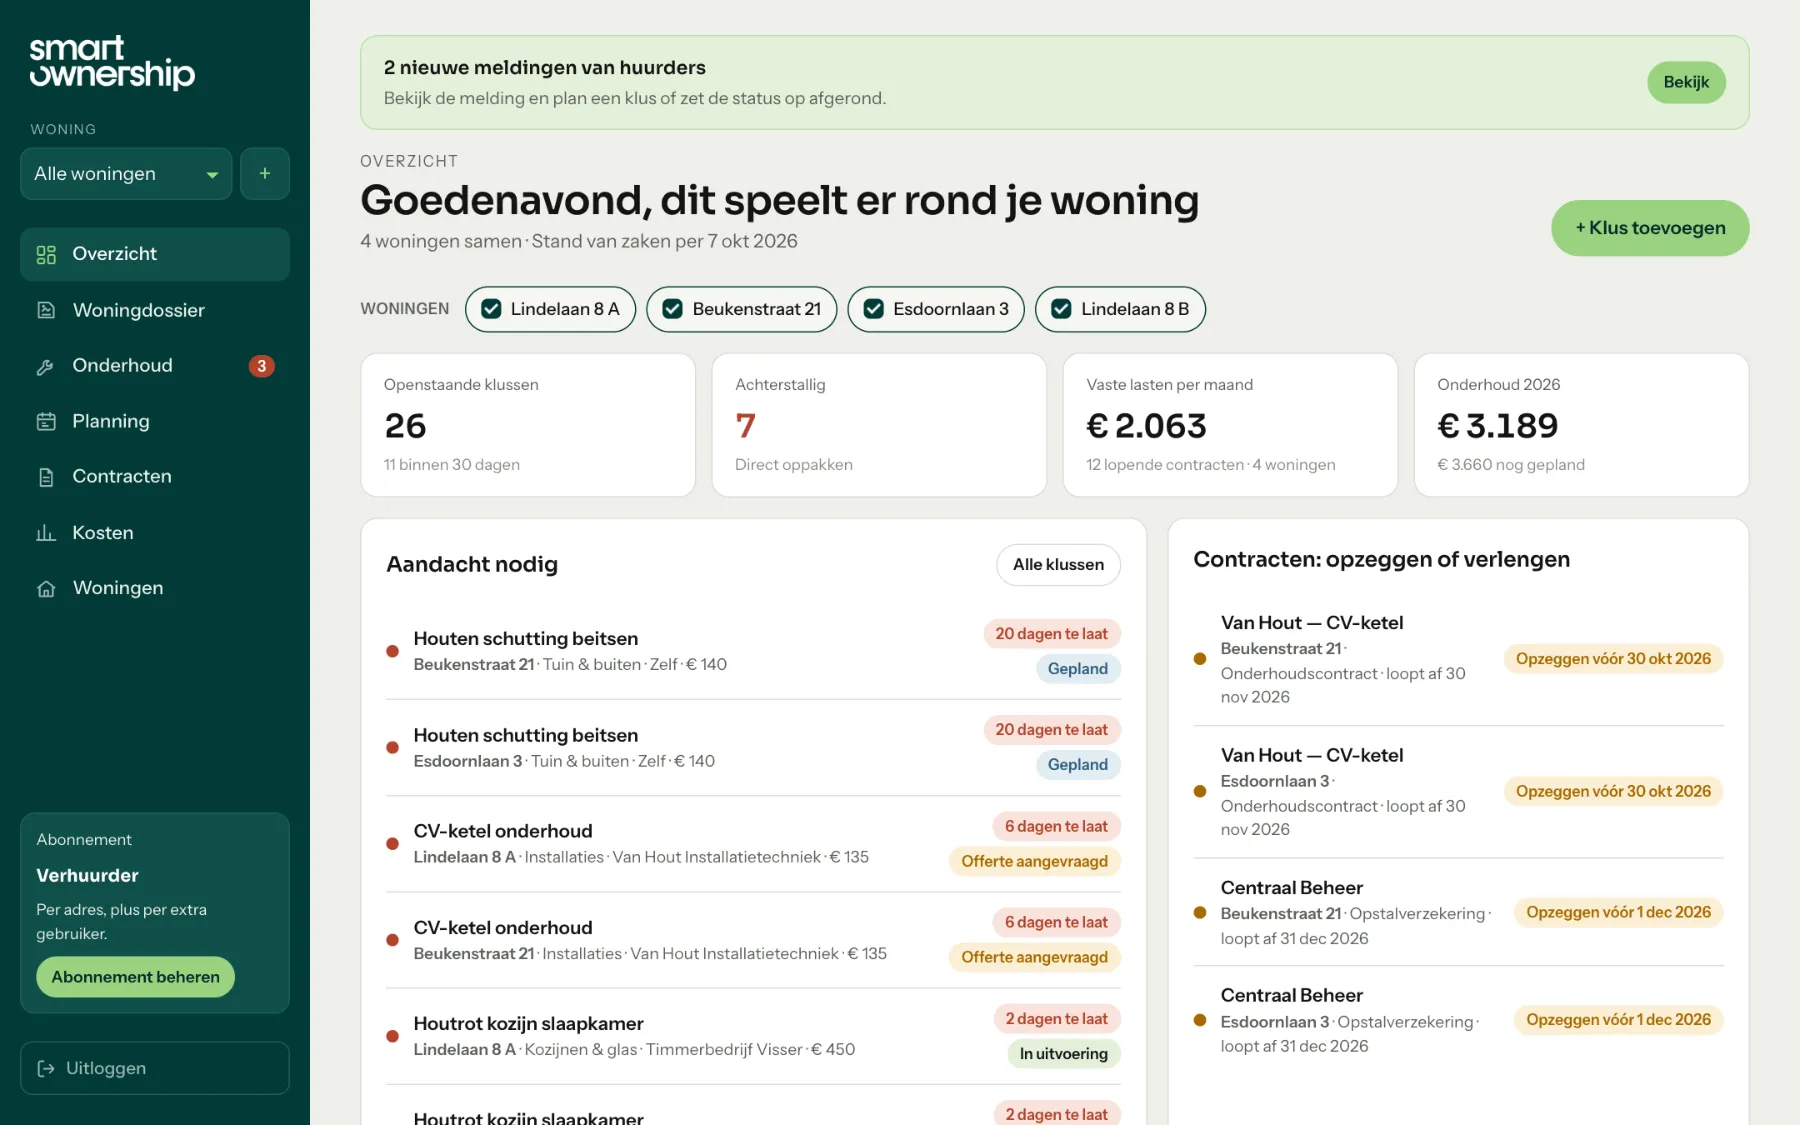1800x1125 pixels.
Task: Open the Openstaande klussen card
Action: click(x=528, y=425)
